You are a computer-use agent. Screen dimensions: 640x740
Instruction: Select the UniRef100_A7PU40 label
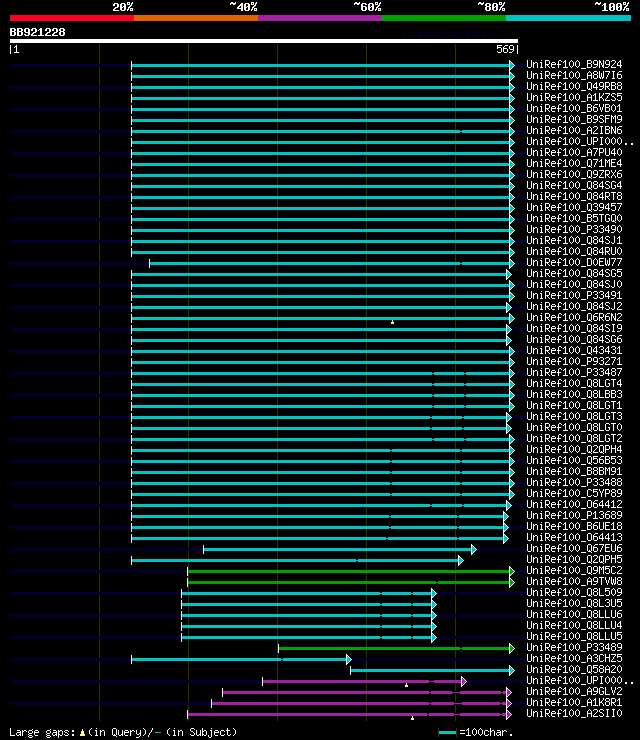click(574, 152)
